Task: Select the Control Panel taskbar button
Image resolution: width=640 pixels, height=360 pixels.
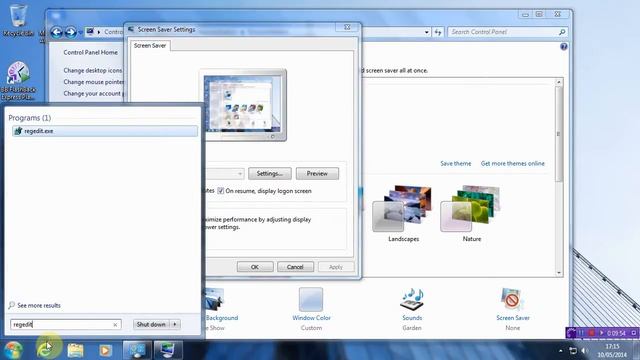Action: (x=137, y=350)
